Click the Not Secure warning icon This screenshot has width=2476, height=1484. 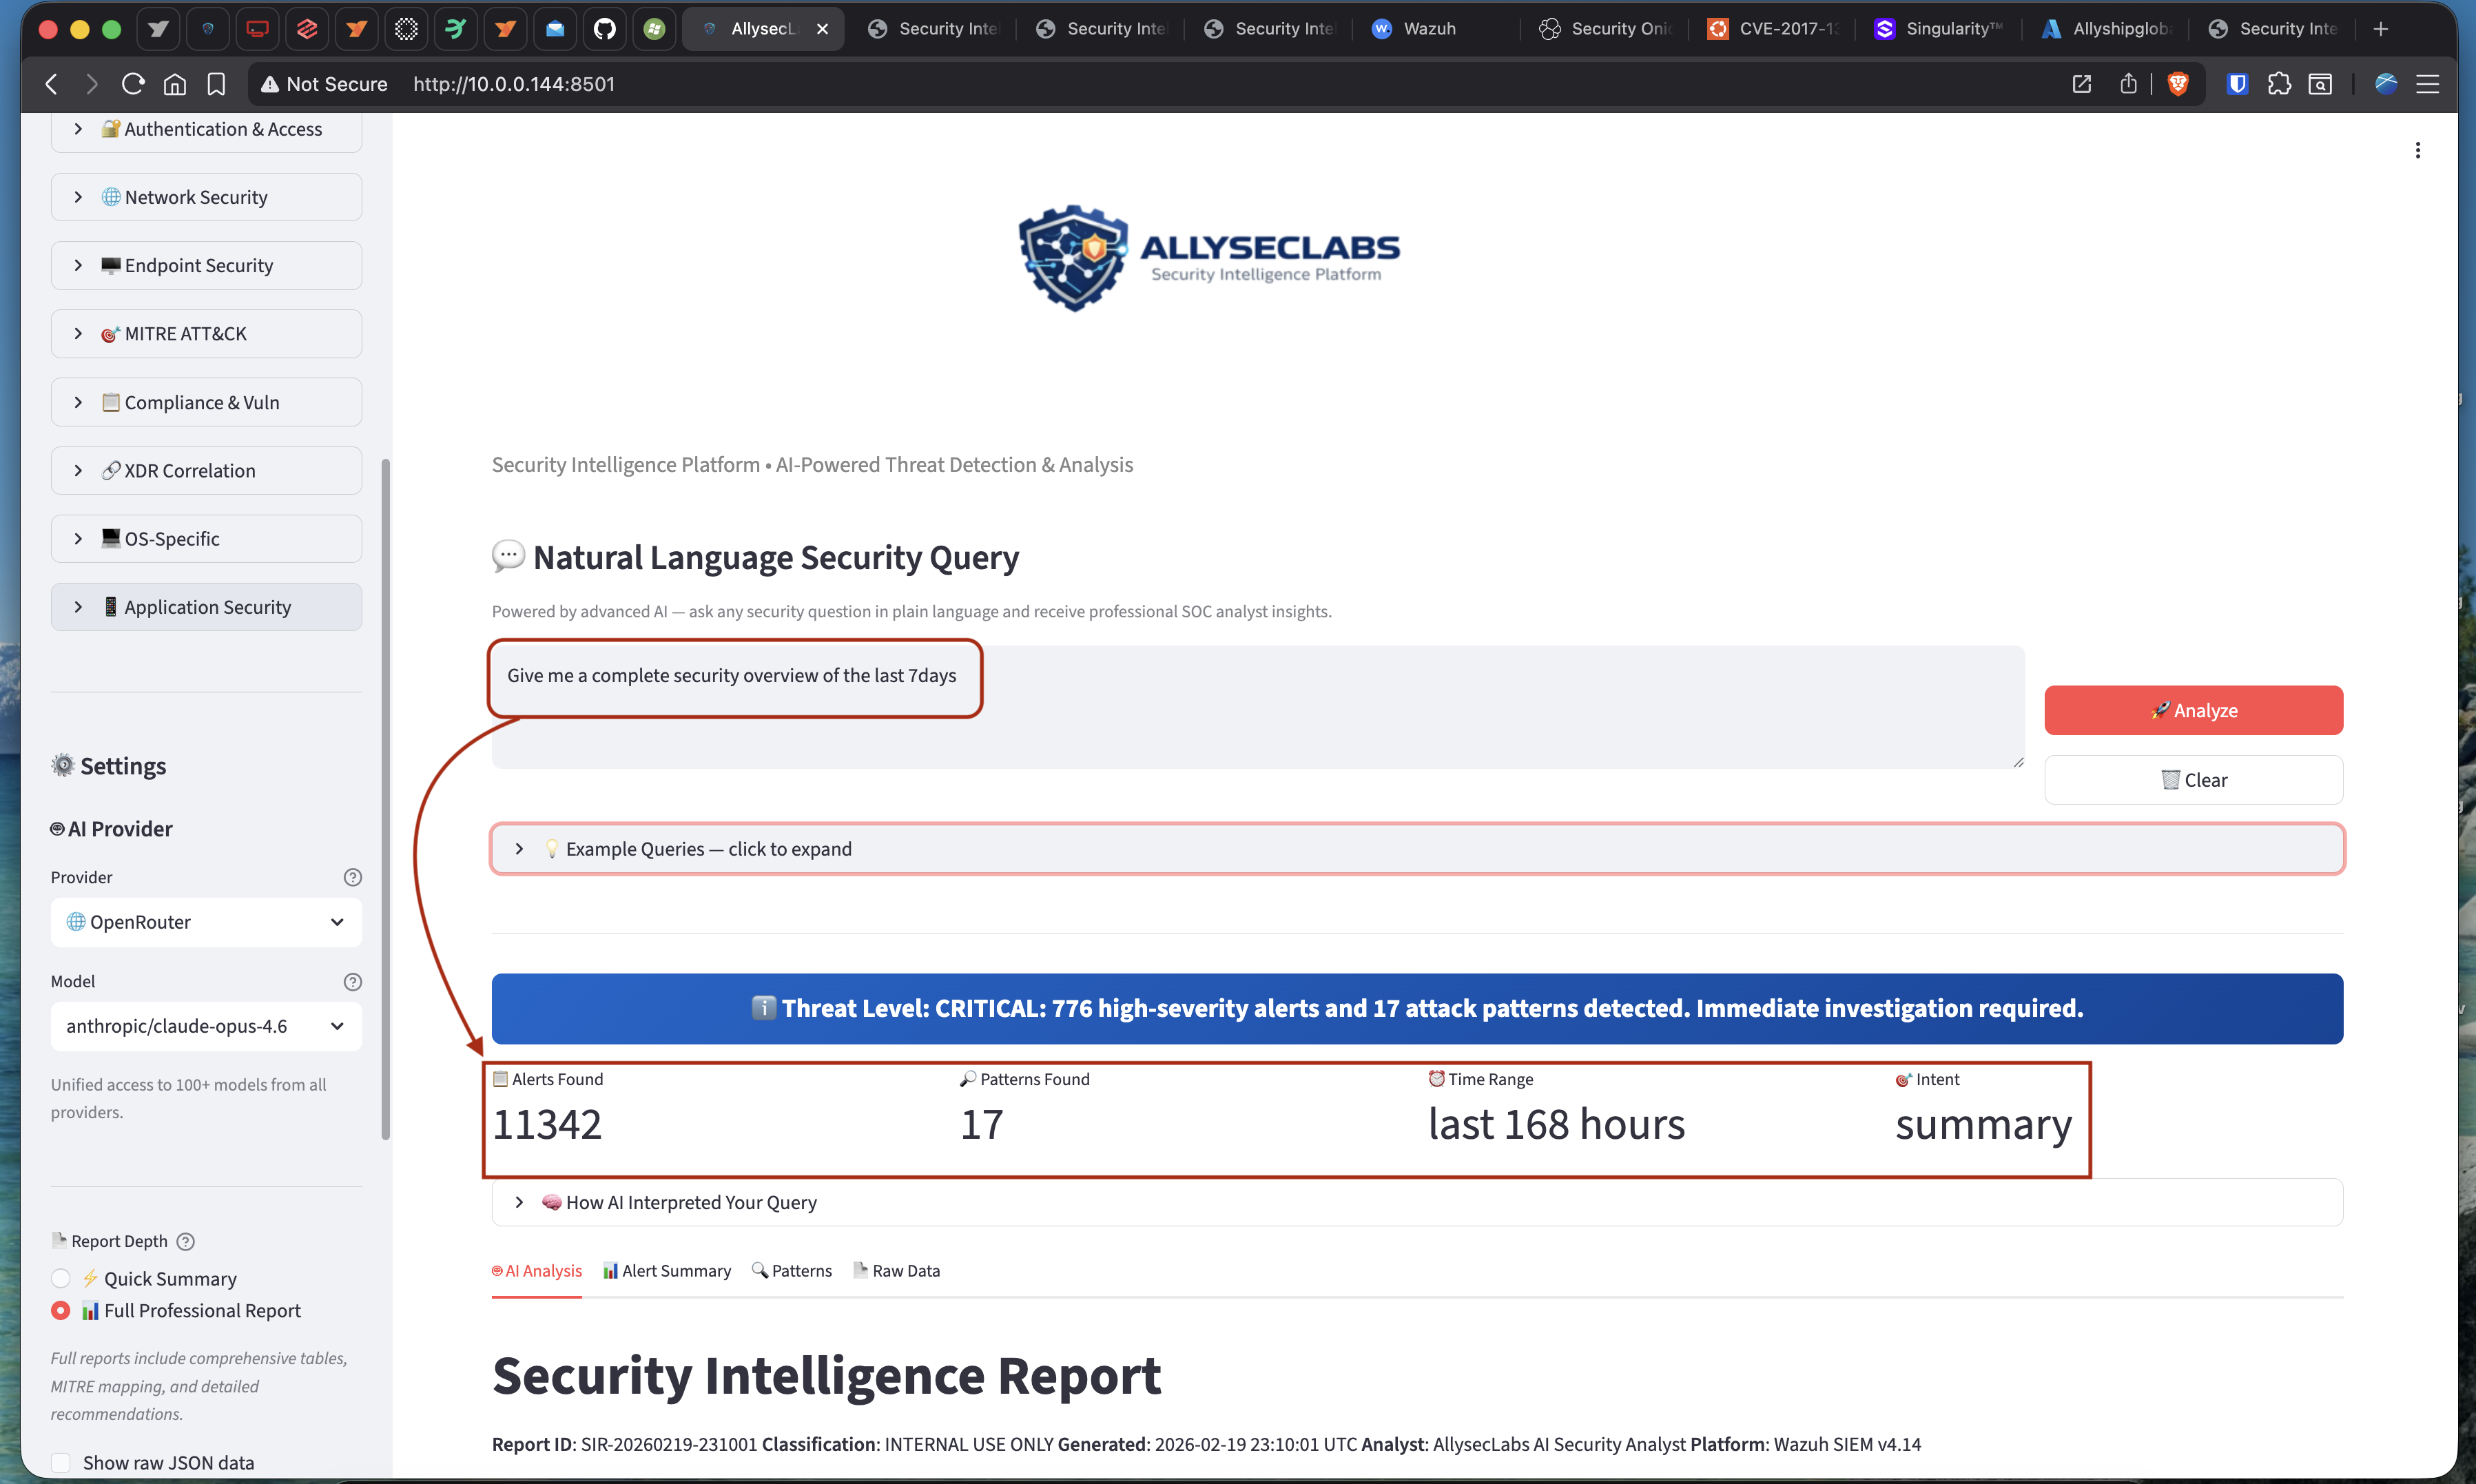(x=269, y=85)
